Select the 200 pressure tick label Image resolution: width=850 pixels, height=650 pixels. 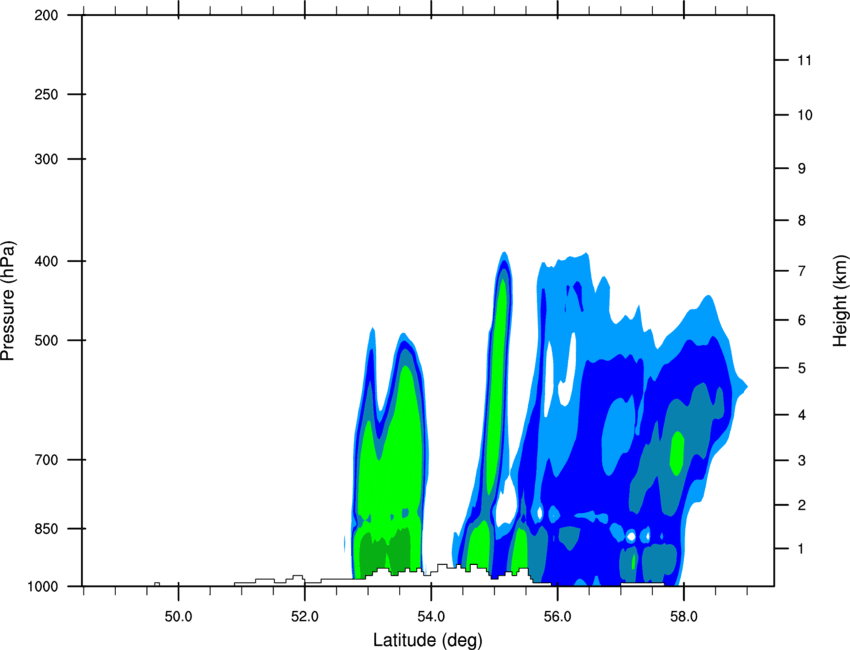pos(46,15)
